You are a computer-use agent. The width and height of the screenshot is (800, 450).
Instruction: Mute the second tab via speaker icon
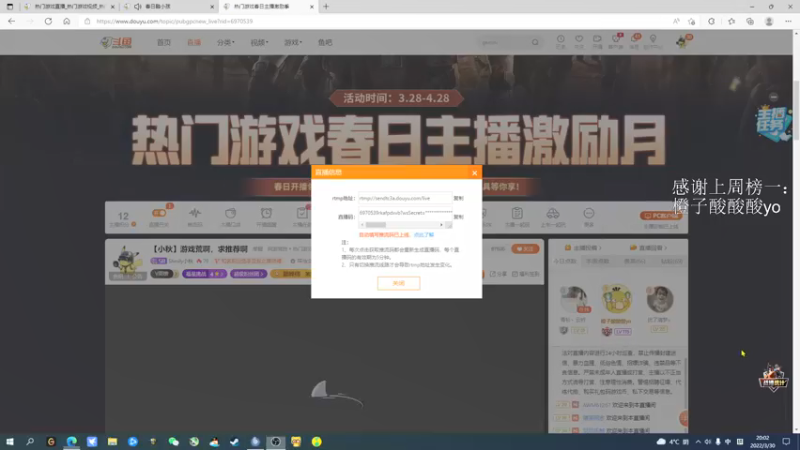tap(137, 7)
